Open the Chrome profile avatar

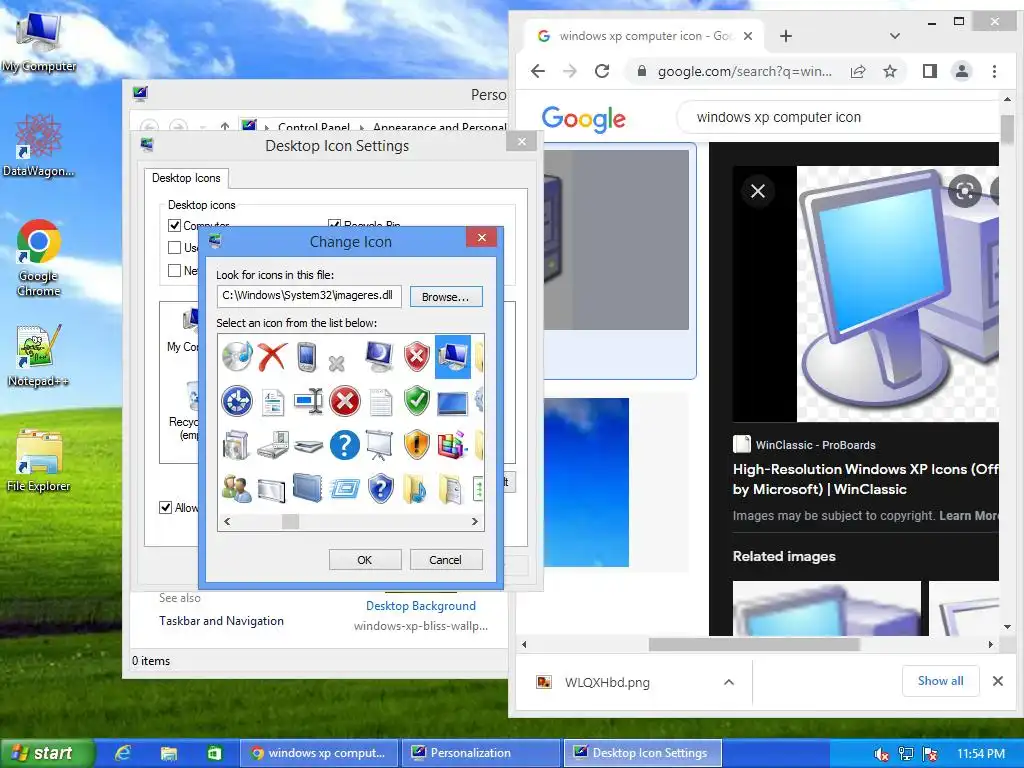pos(962,71)
